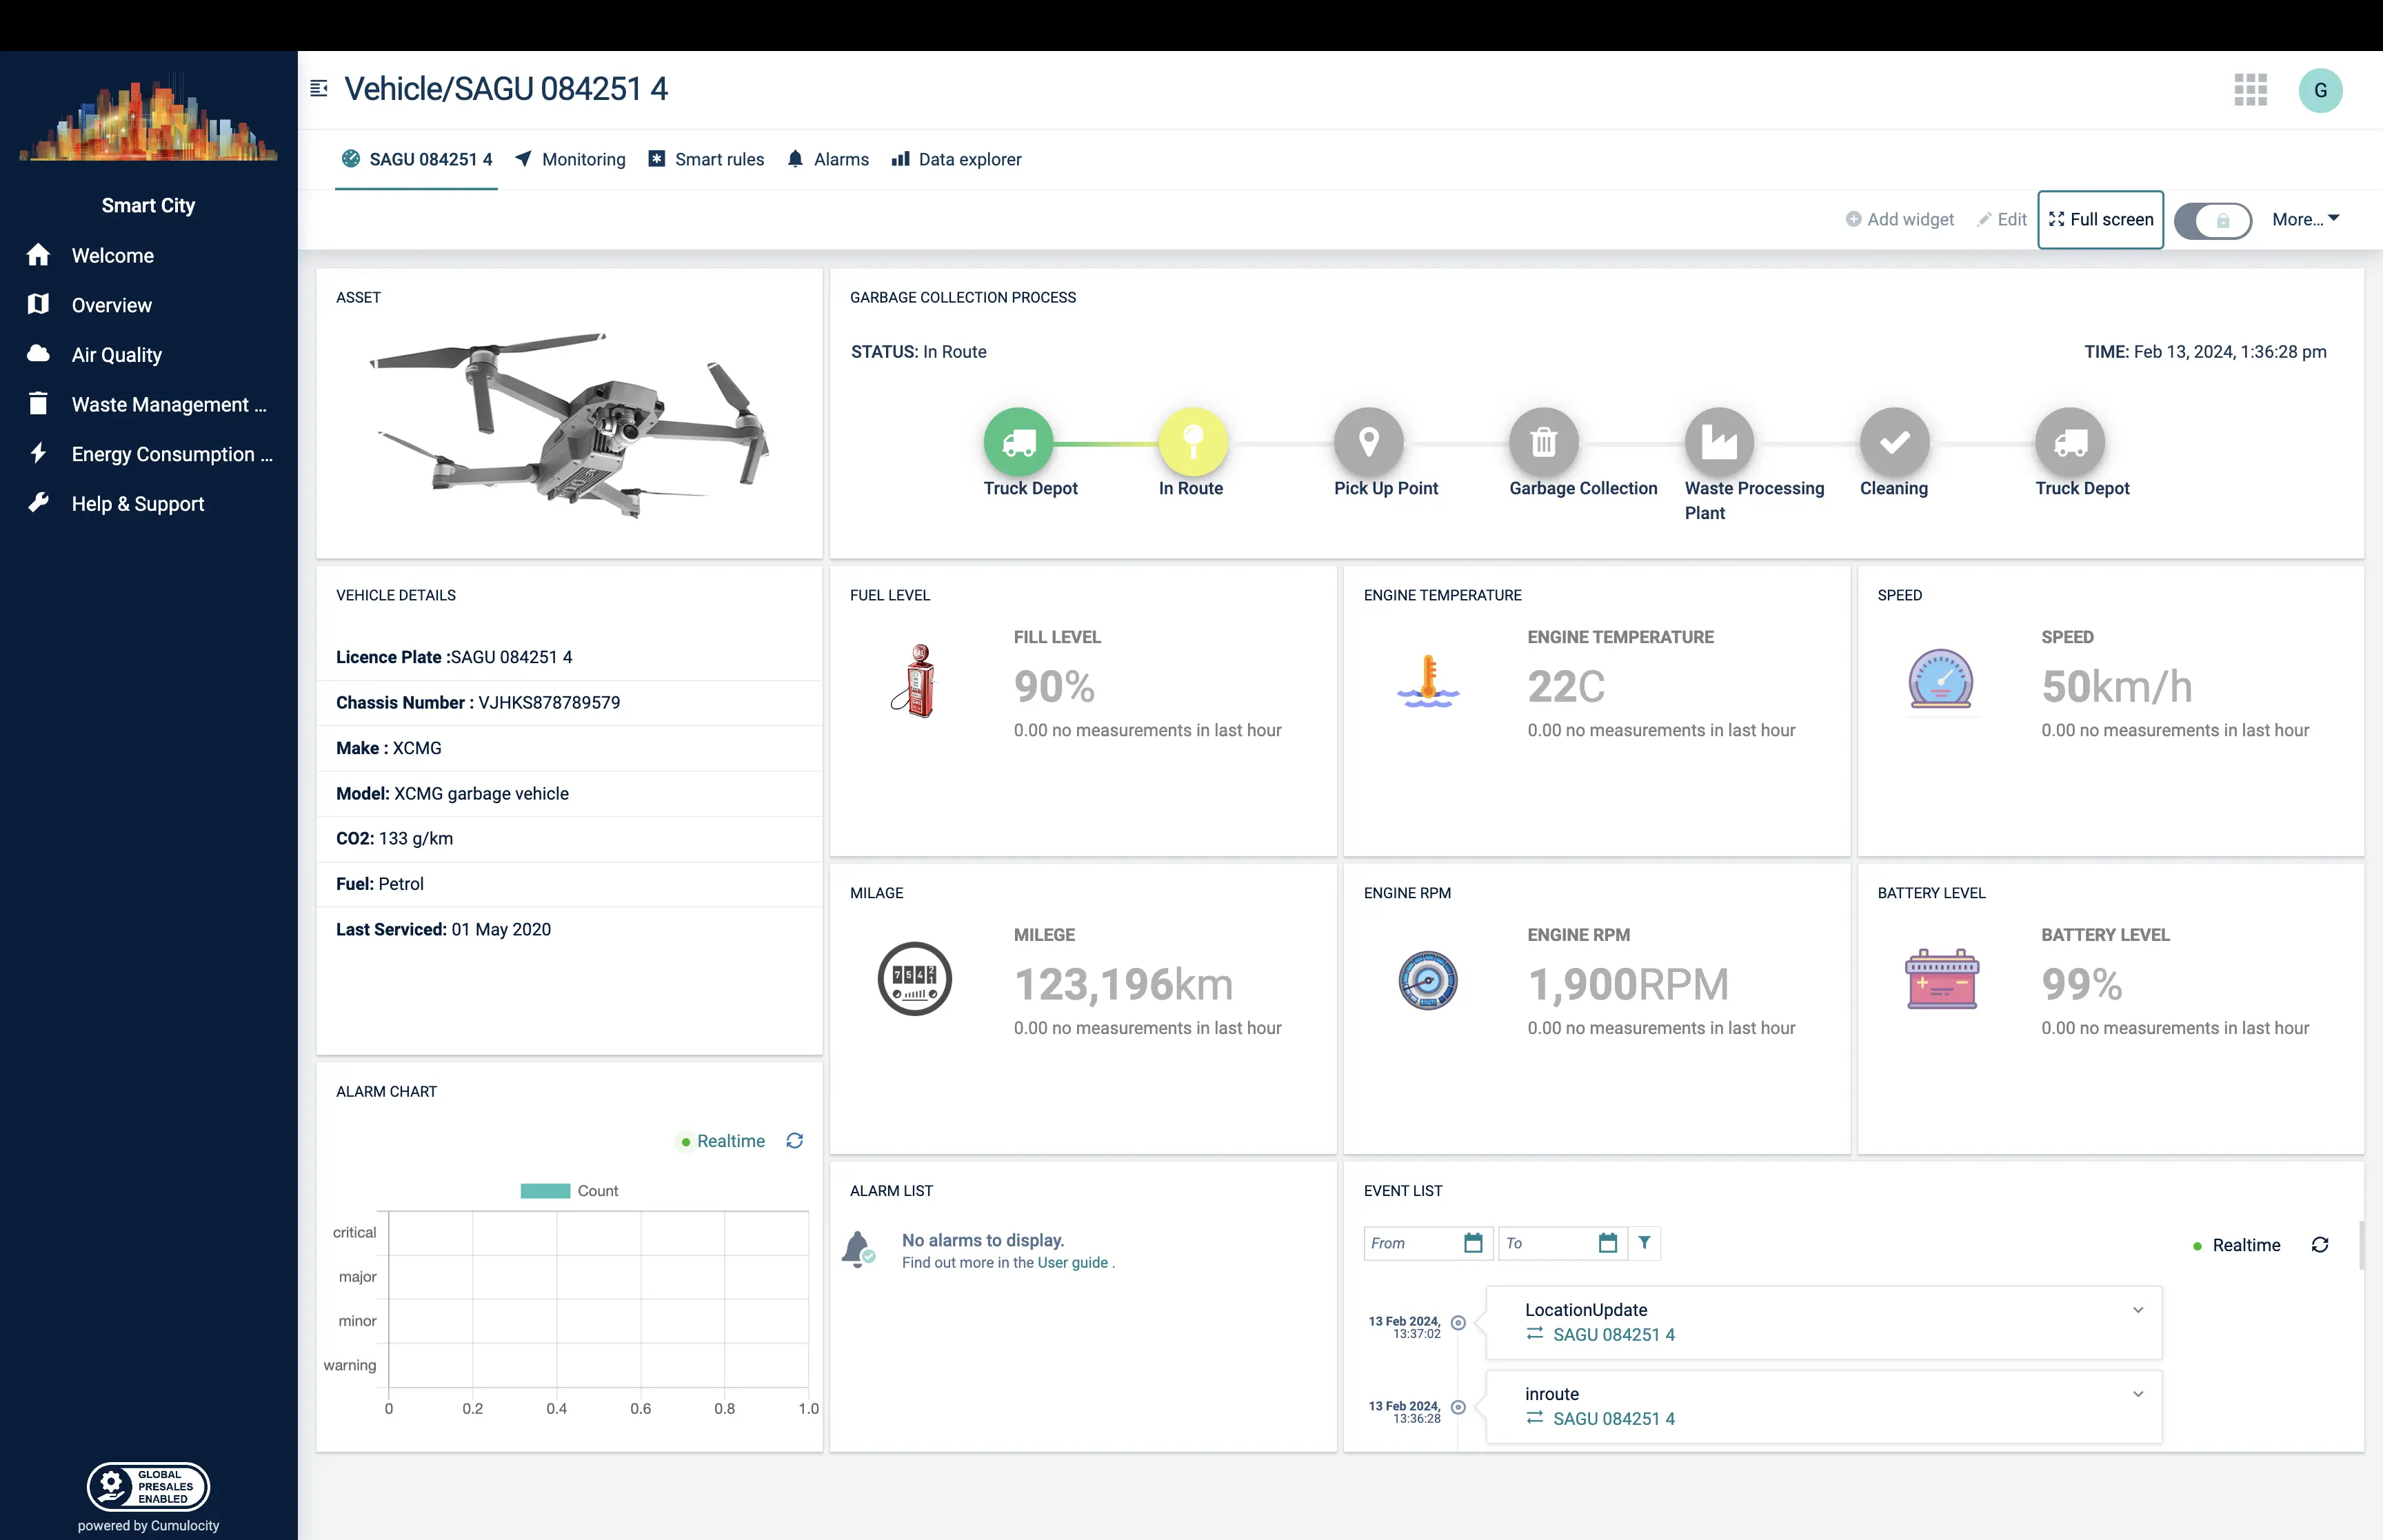Click the application switcher grid icon
Screen dimensions: 2383x1540
2250,90
